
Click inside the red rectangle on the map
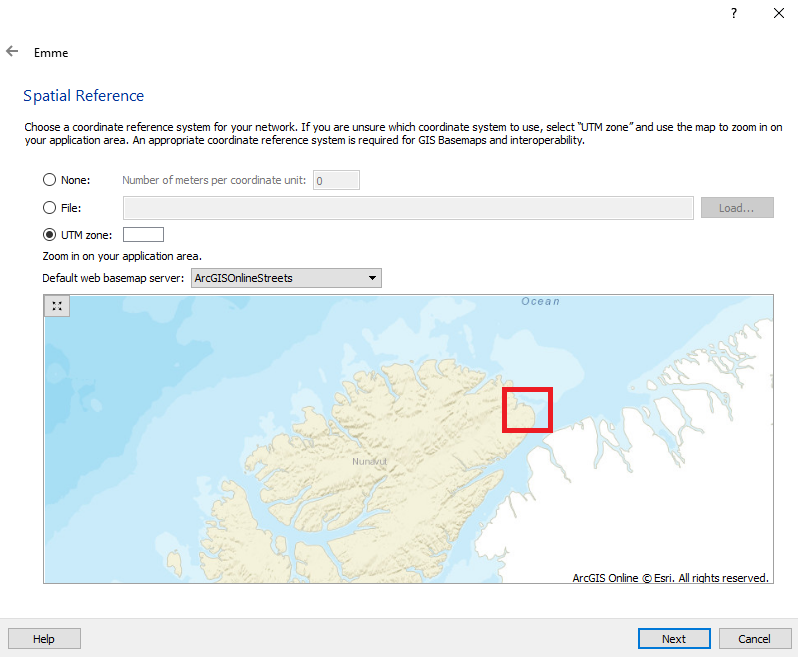pyautogui.click(x=527, y=410)
